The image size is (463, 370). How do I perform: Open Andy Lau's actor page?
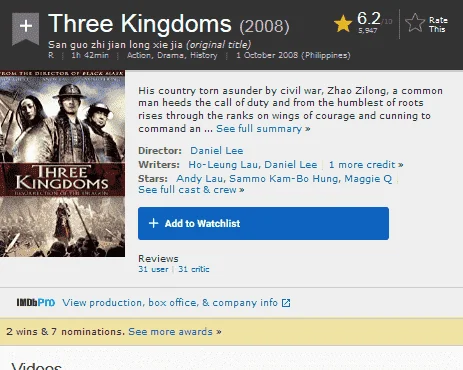point(200,179)
